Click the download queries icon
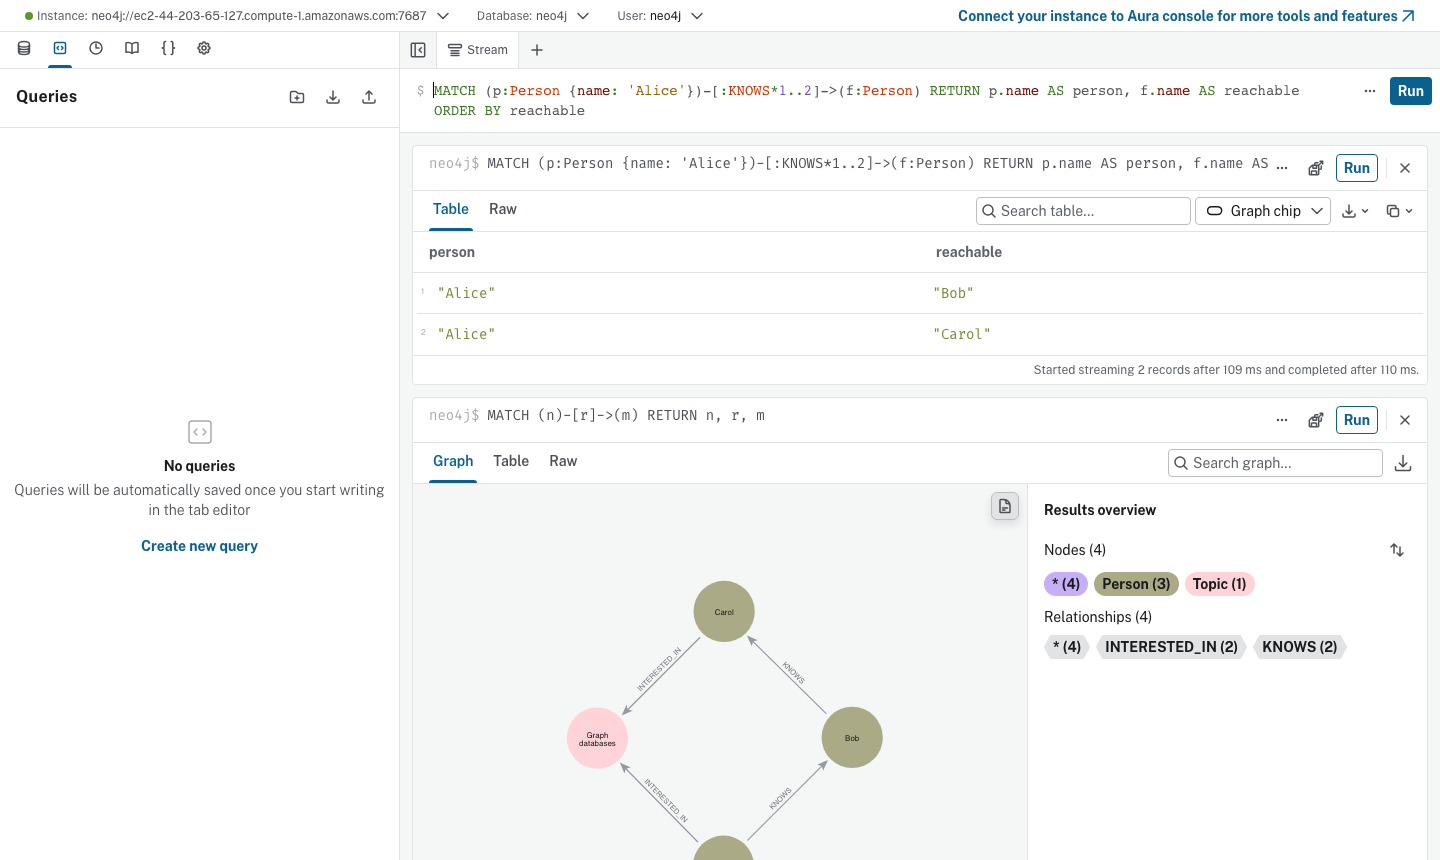Viewport: 1440px width, 860px height. 333,97
